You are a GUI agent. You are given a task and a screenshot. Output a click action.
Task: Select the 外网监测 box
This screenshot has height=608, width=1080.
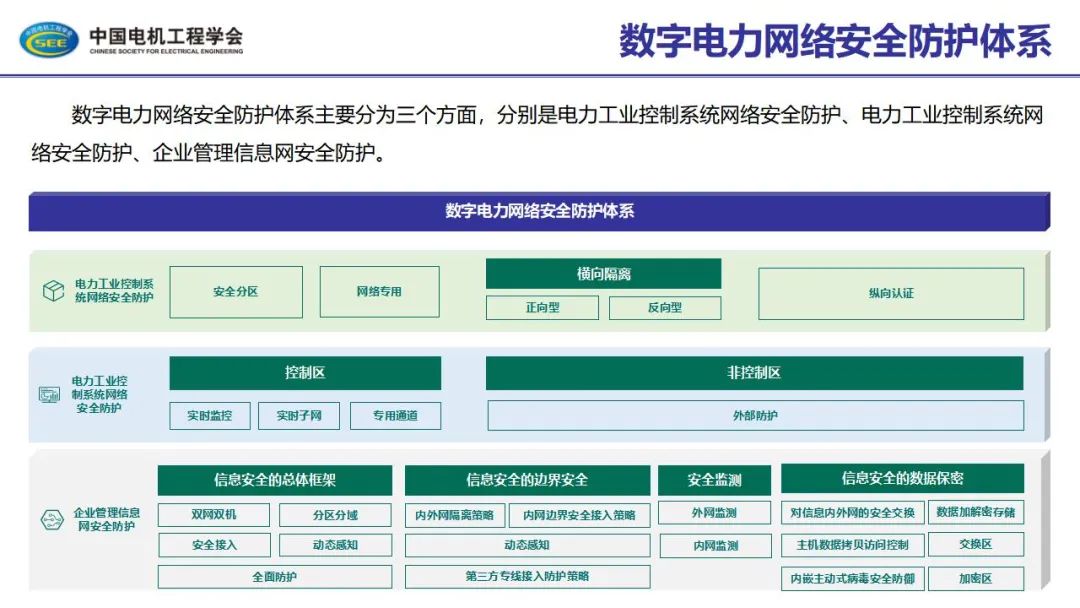click(x=715, y=513)
